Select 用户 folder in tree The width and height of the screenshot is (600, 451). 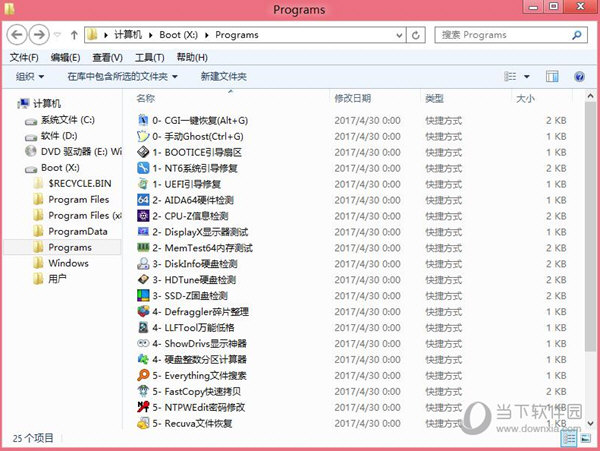[57, 279]
